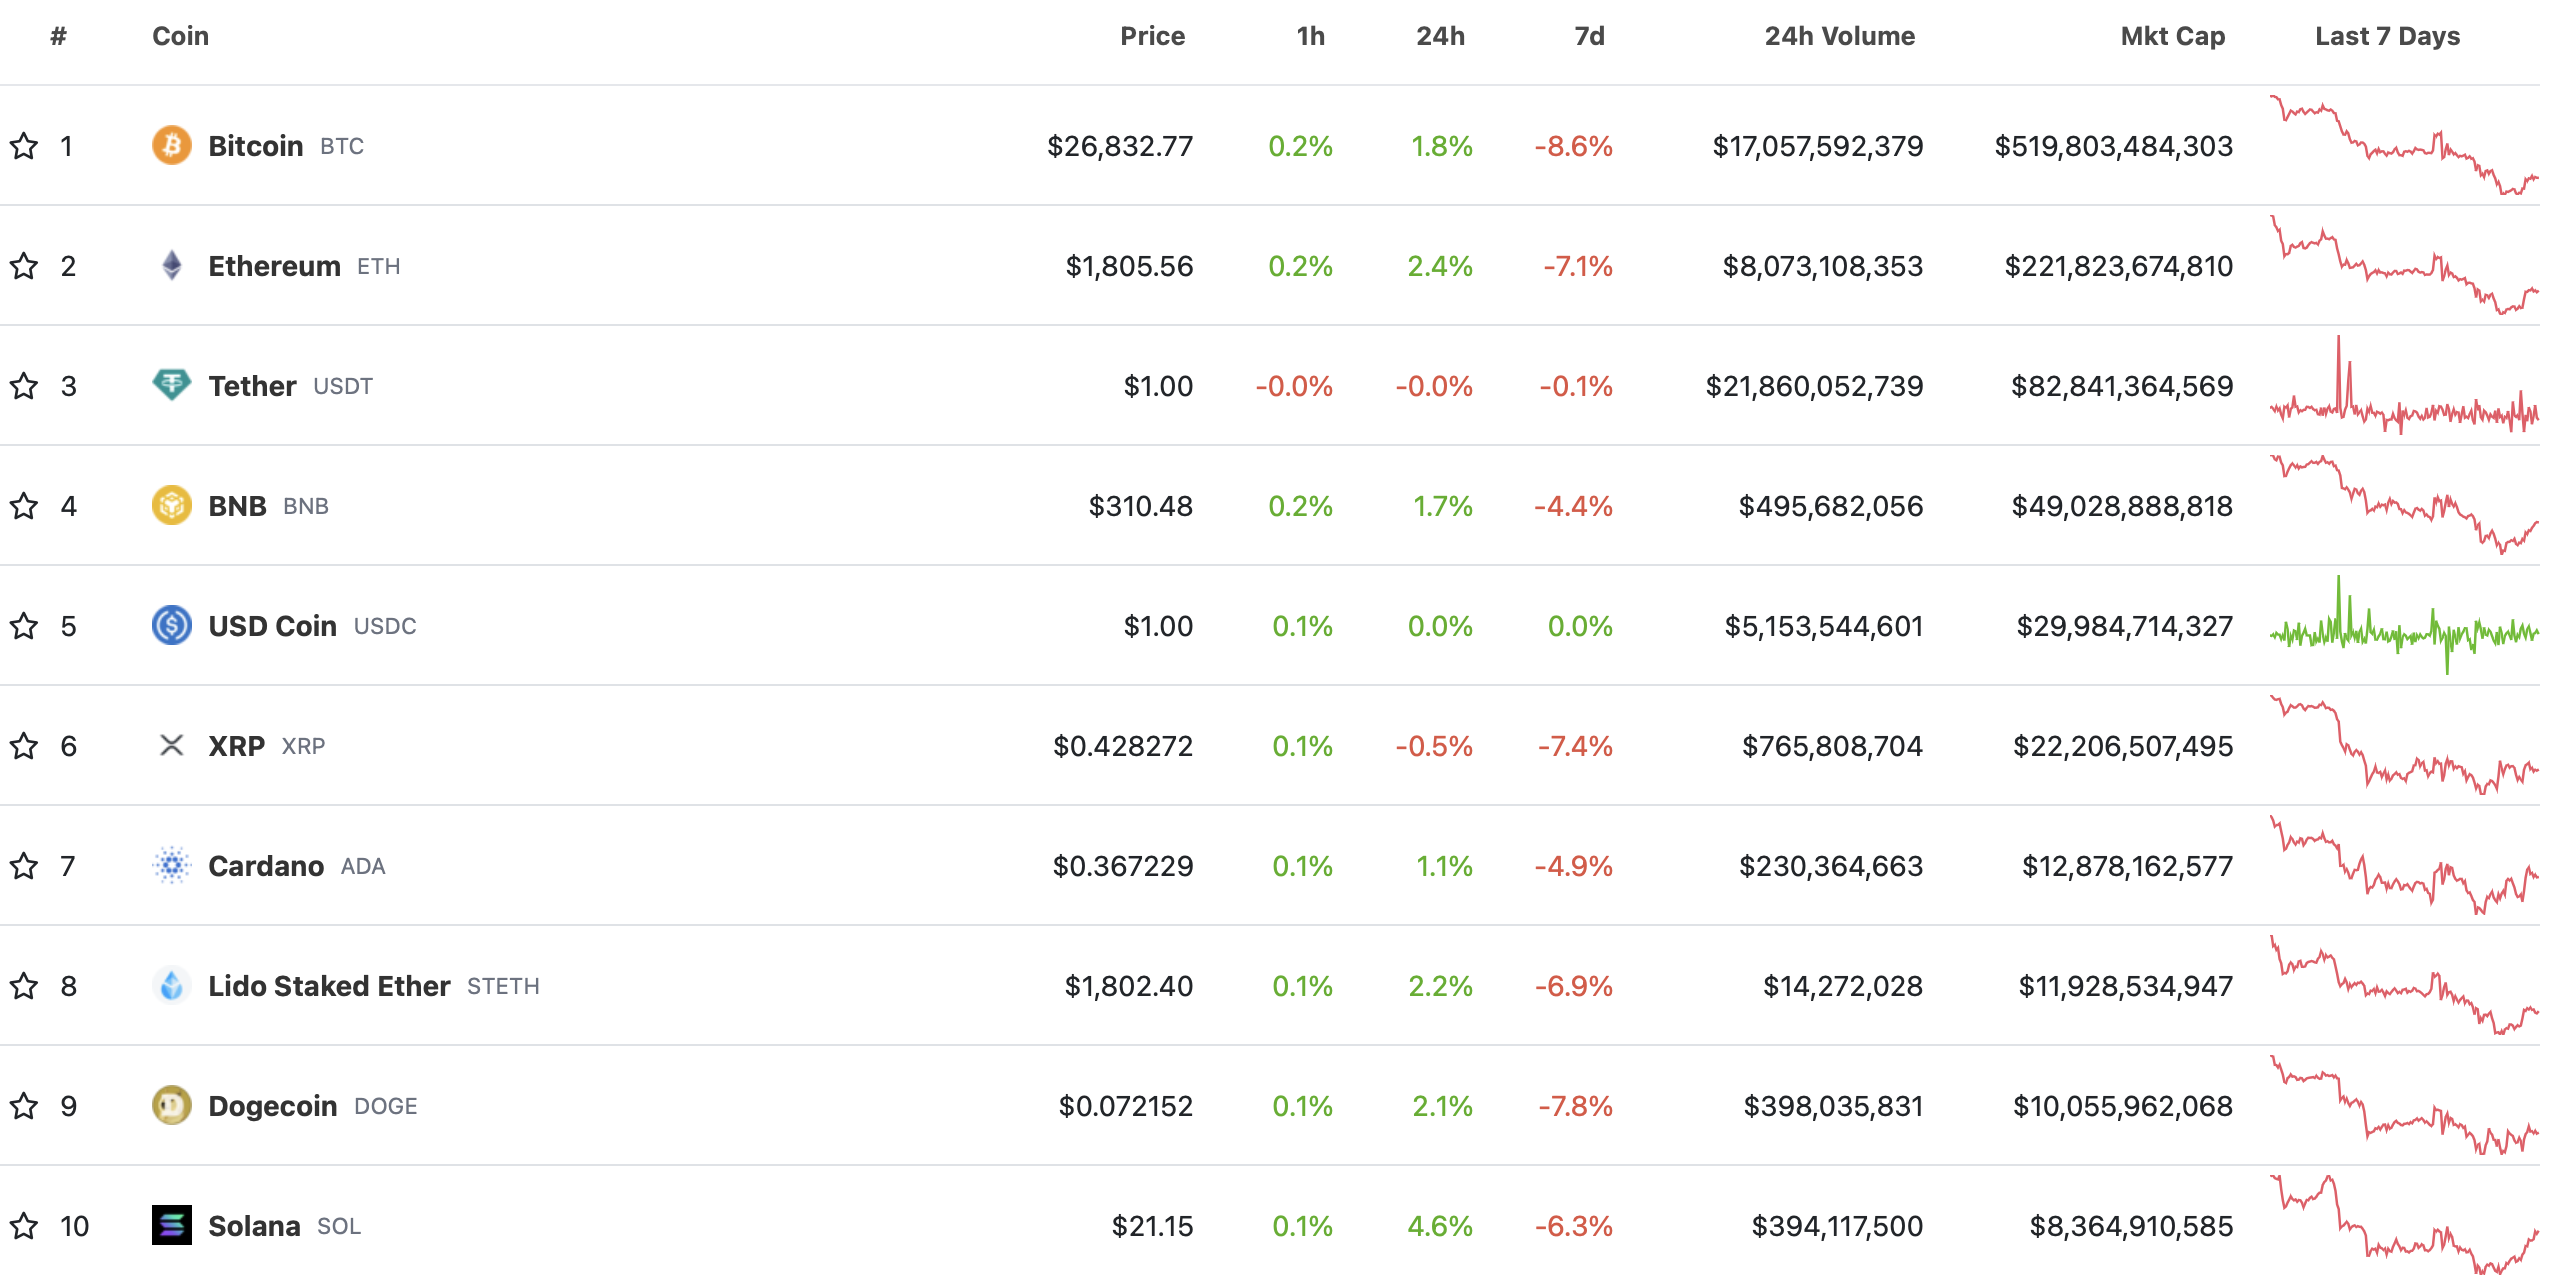Click Bitcoin market cap $519,803,484,303
Viewport: 2550px width, 1280px height.
coord(2113,146)
